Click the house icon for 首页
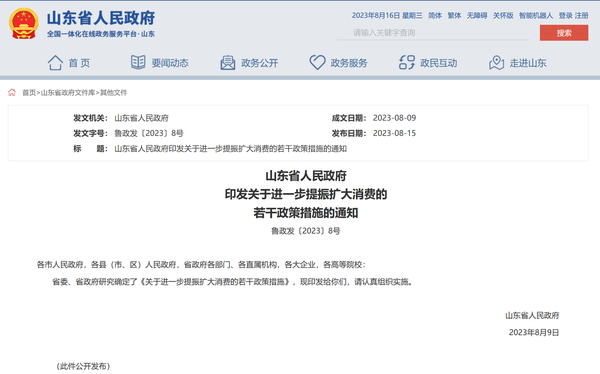Viewport: 600px width, 374px height. pyautogui.click(x=55, y=63)
